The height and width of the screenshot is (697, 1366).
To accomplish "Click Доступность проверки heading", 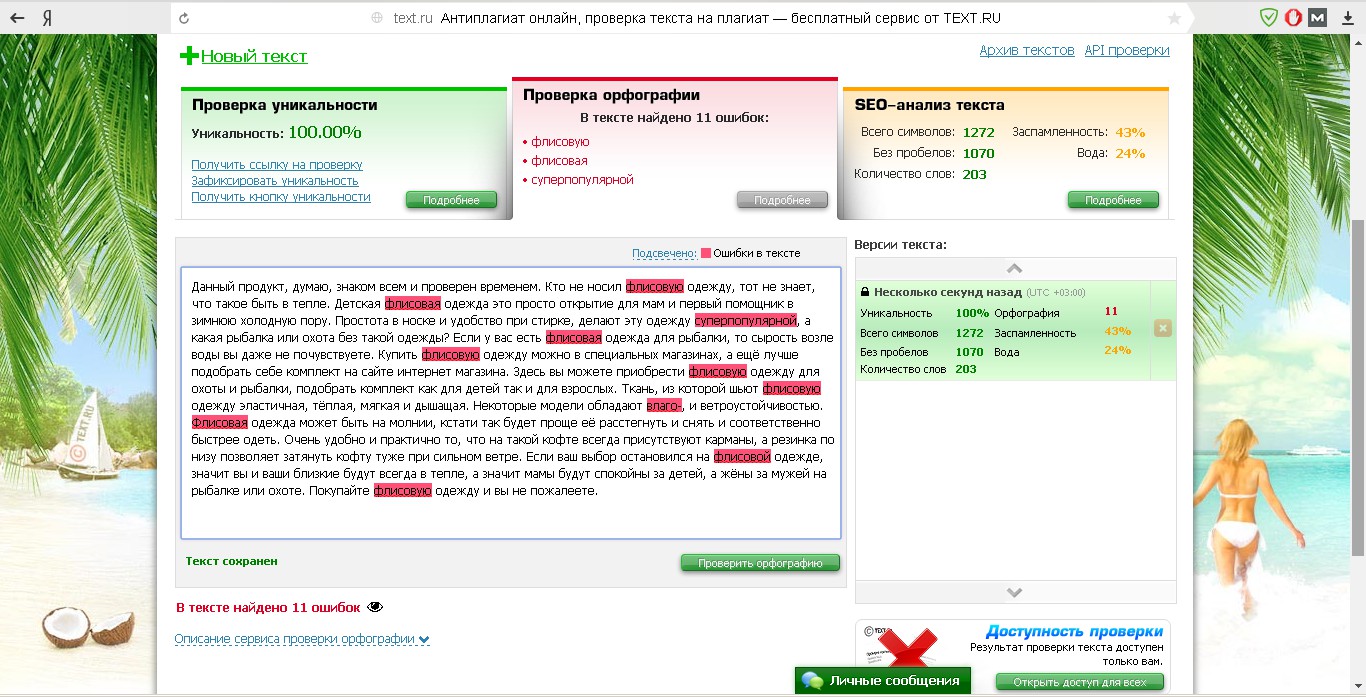I will point(1074,631).
